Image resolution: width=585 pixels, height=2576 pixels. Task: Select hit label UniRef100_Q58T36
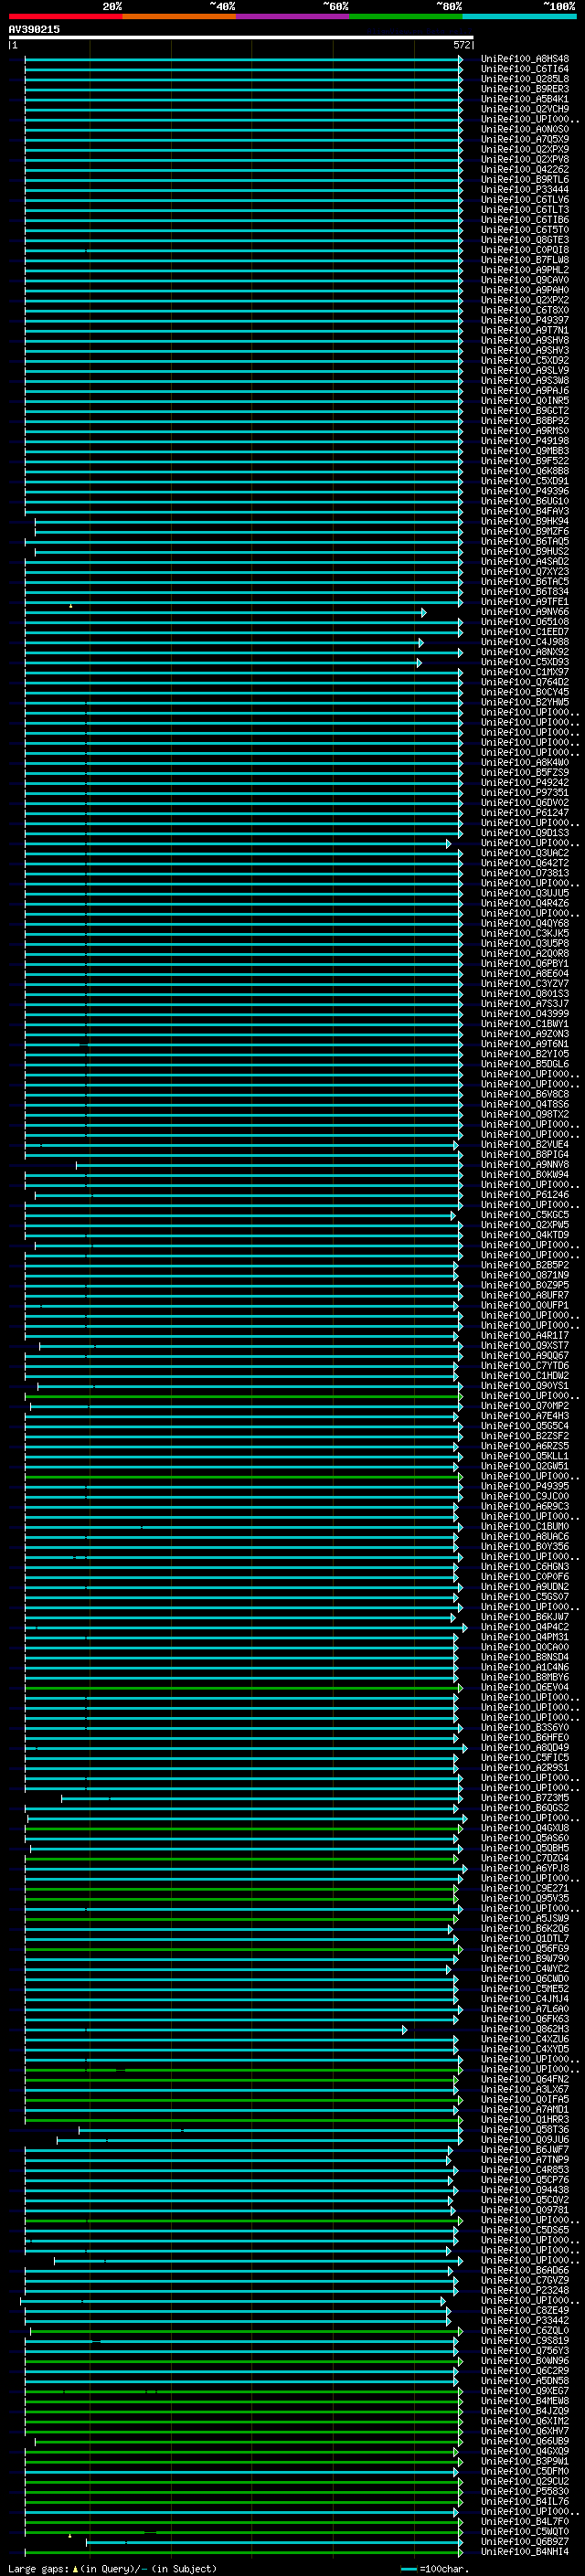click(x=525, y=2130)
